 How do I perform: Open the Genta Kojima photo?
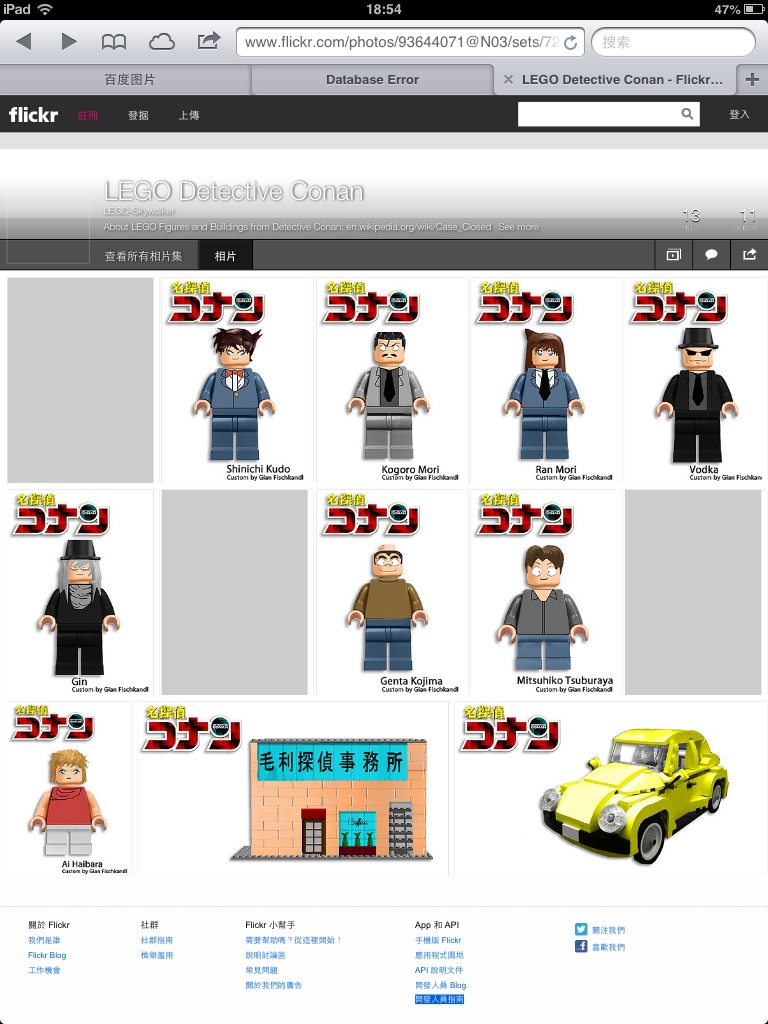391,592
